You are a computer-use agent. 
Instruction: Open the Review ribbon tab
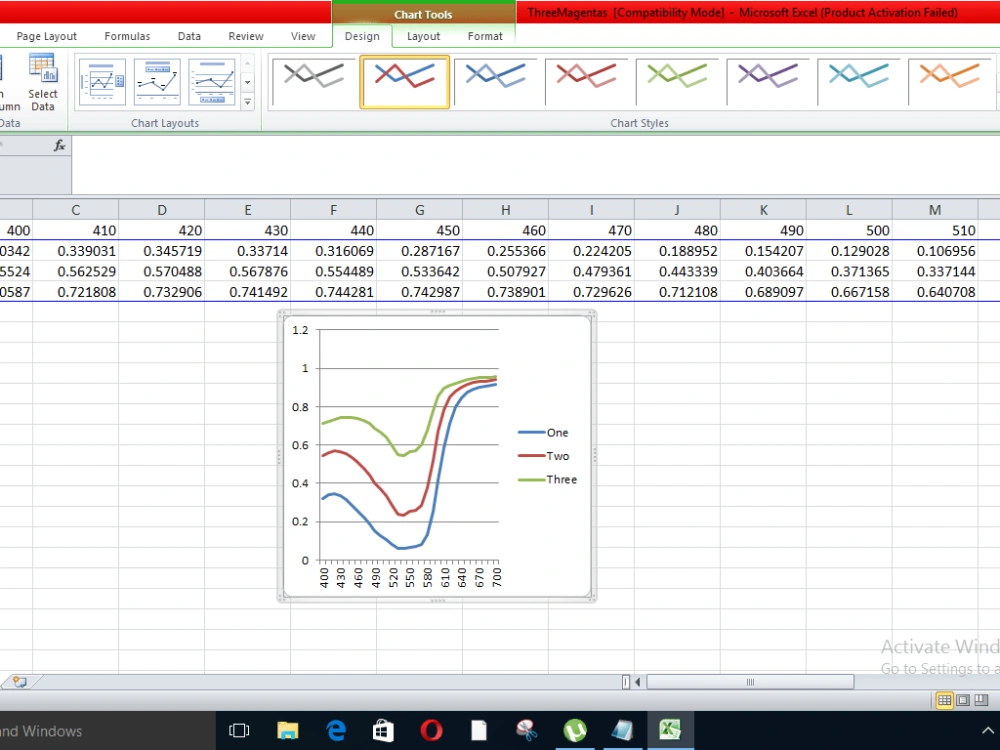(245, 36)
